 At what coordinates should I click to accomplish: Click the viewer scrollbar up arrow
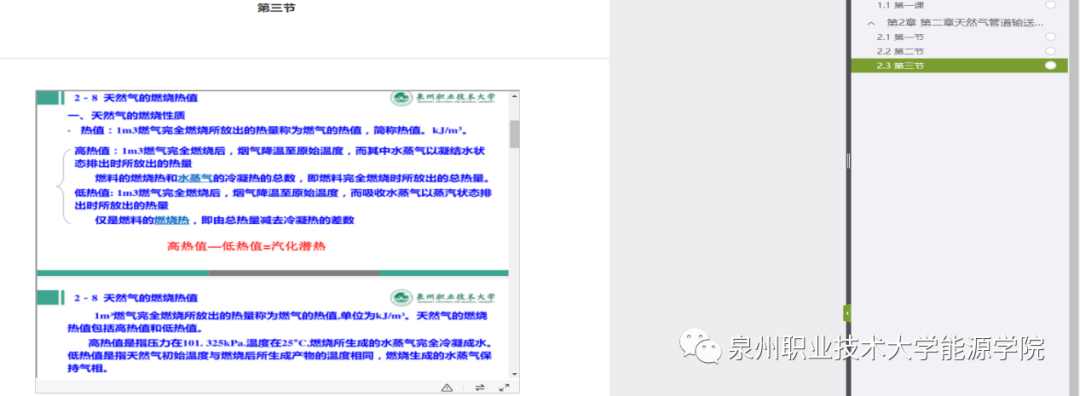coord(515,96)
